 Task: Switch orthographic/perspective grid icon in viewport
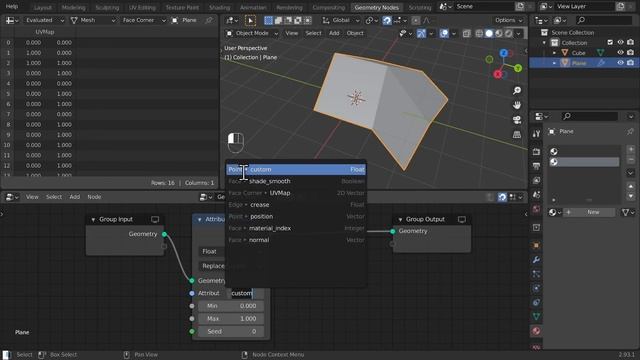(x=517, y=134)
